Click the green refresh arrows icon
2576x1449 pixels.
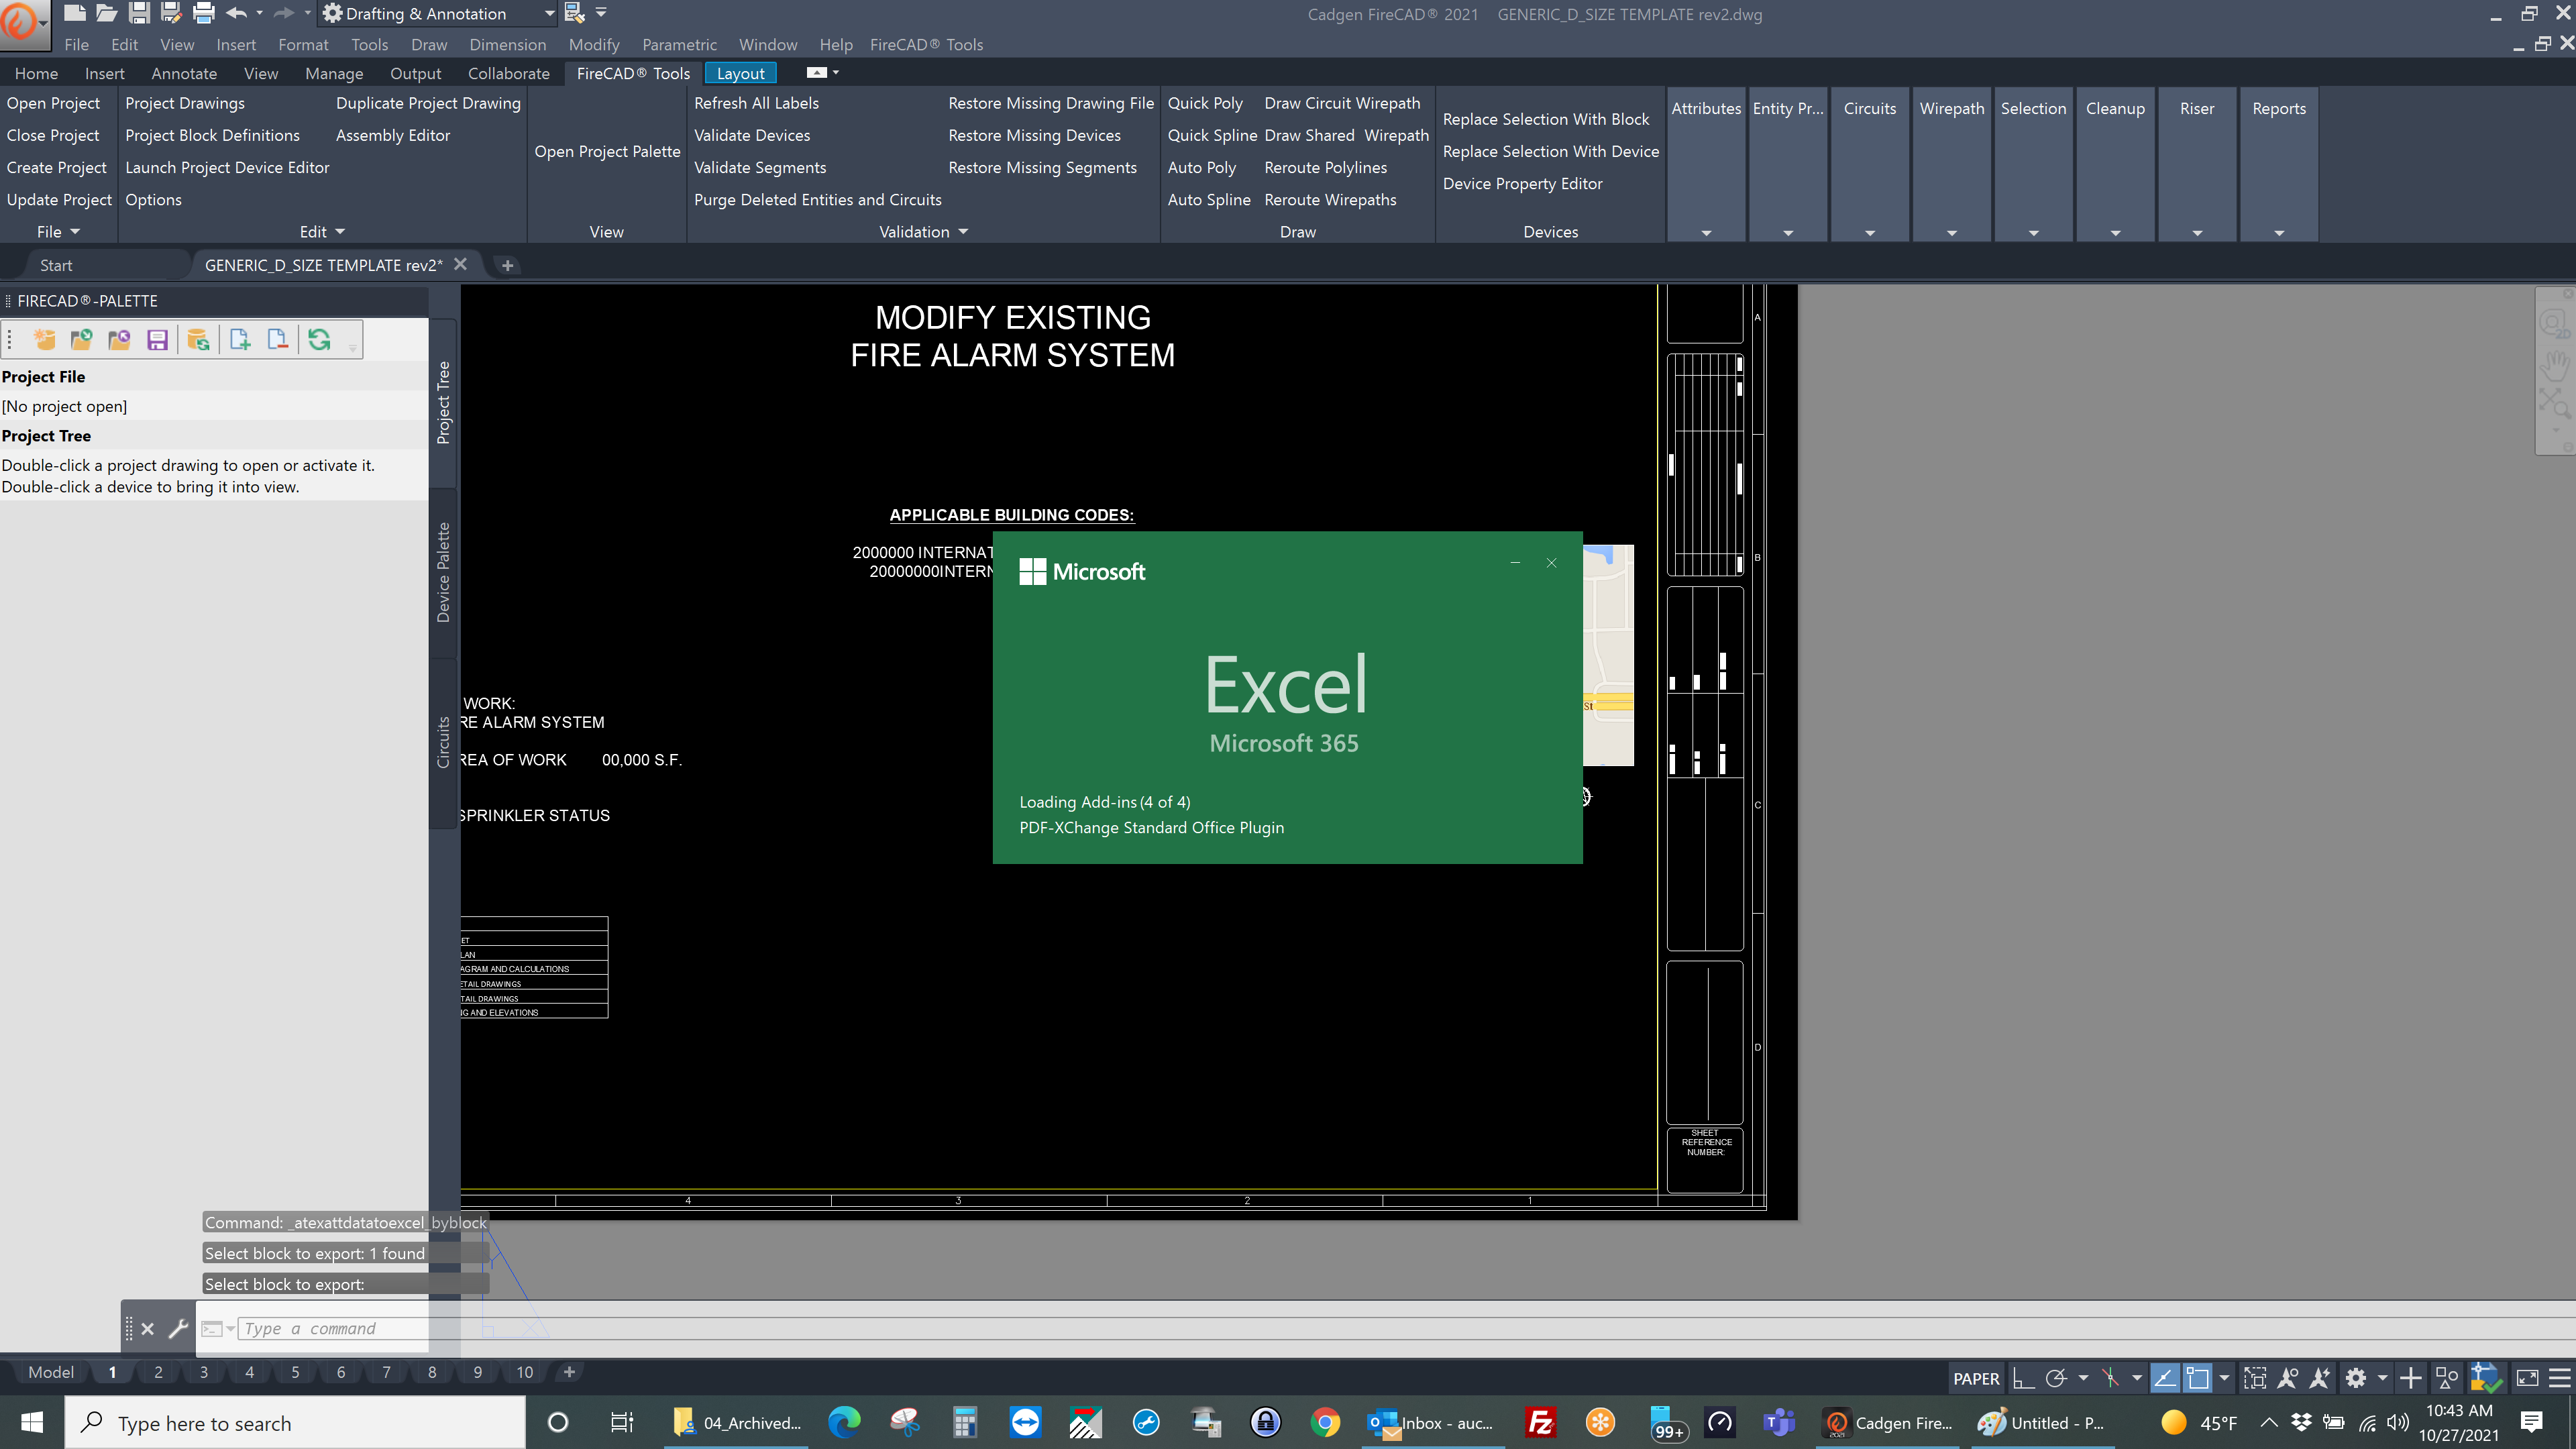[319, 340]
